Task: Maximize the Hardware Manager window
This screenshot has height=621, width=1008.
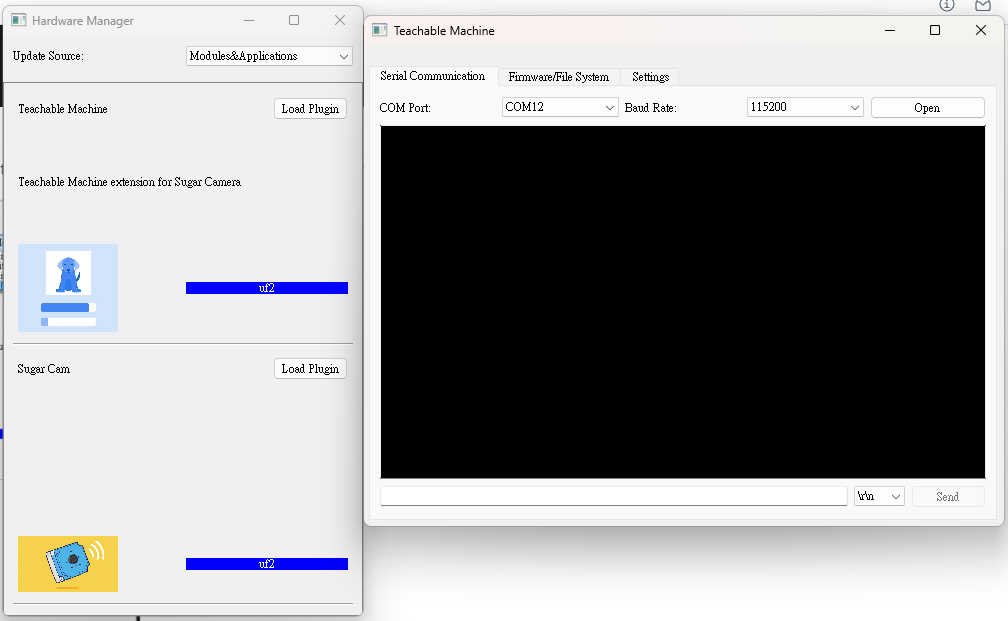Action: tap(294, 20)
